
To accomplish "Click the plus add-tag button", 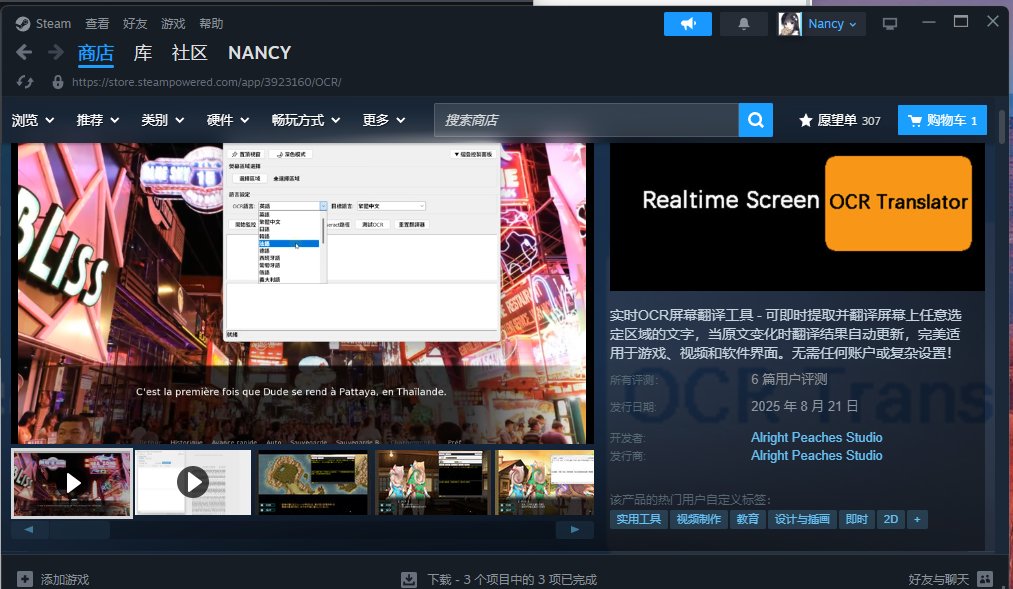I will [x=917, y=519].
